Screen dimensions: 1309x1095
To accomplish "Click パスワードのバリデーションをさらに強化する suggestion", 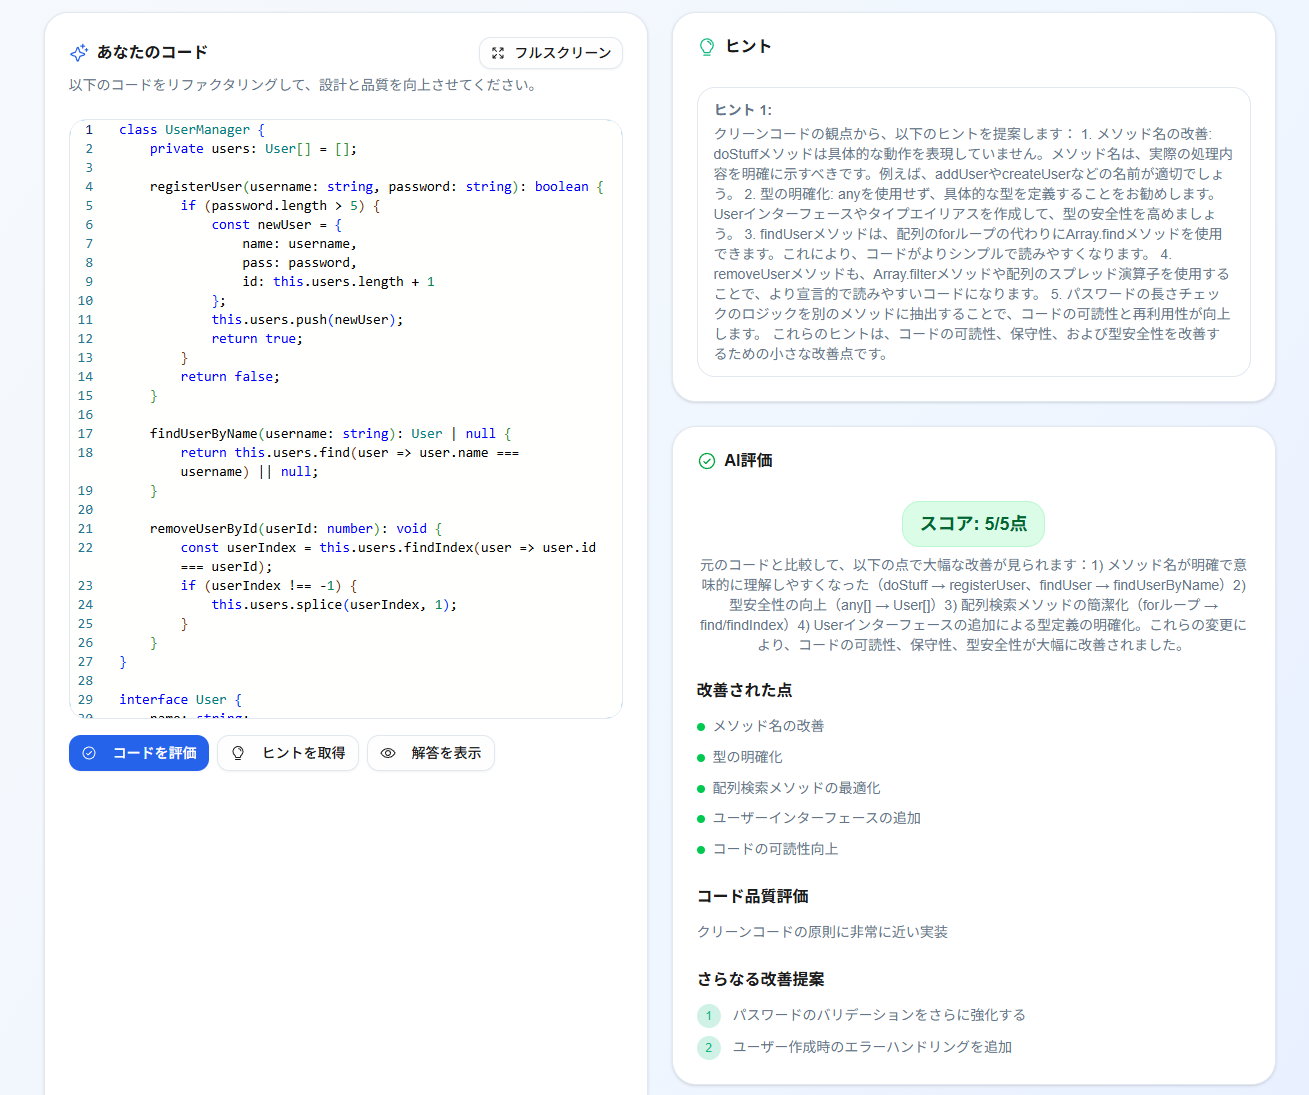I will [x=879, y=1015].
